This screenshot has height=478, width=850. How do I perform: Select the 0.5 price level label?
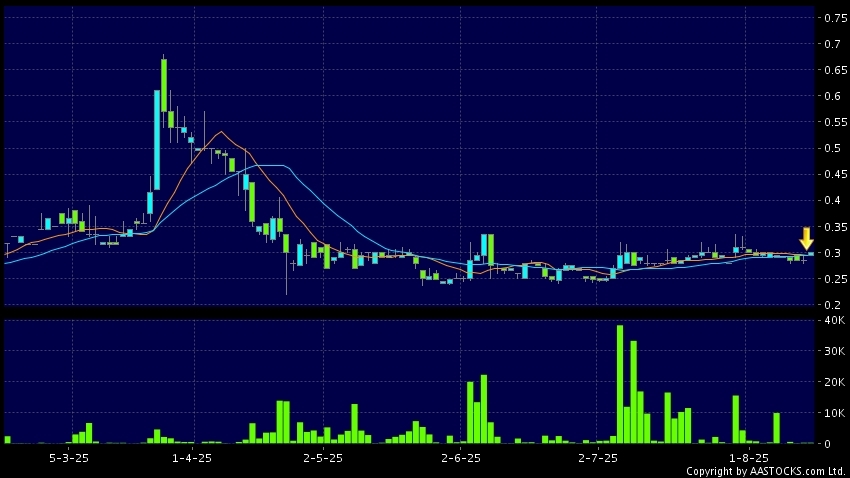[833, 148]
